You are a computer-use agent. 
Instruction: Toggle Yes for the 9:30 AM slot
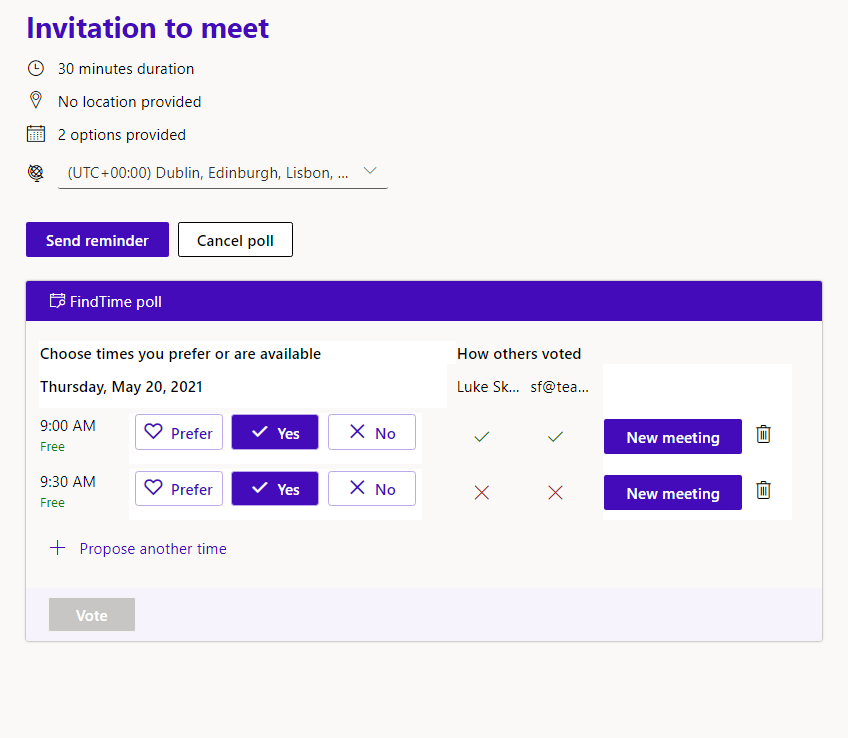point(275,489)
